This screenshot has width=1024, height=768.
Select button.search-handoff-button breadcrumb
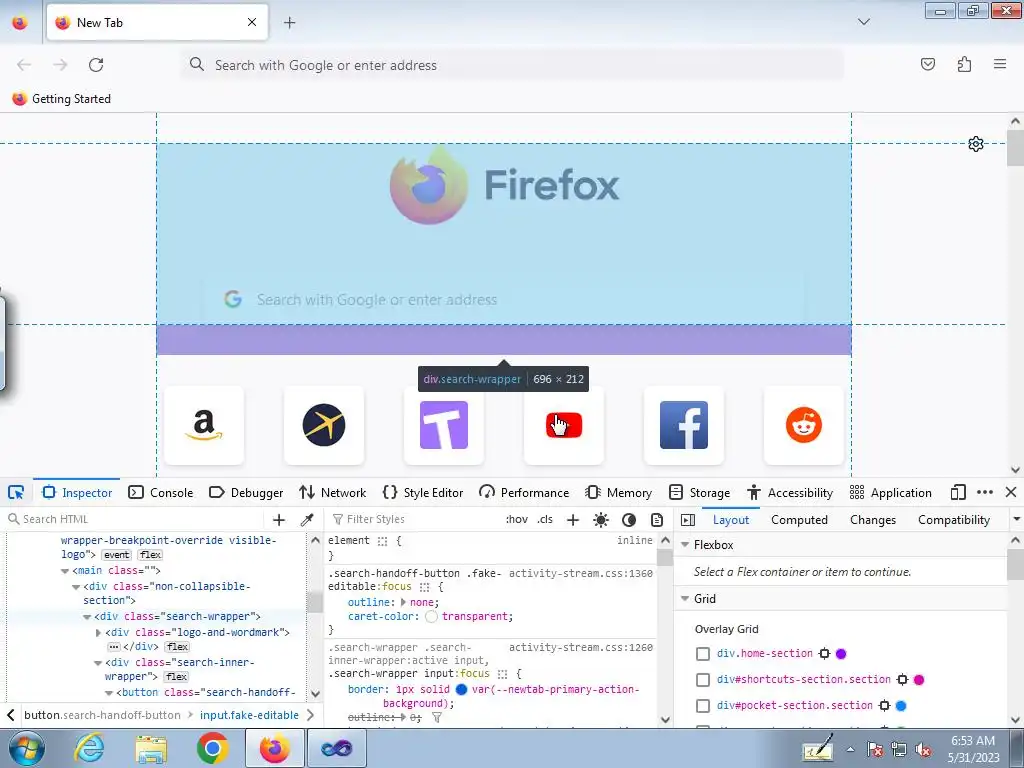click(102, 716)
